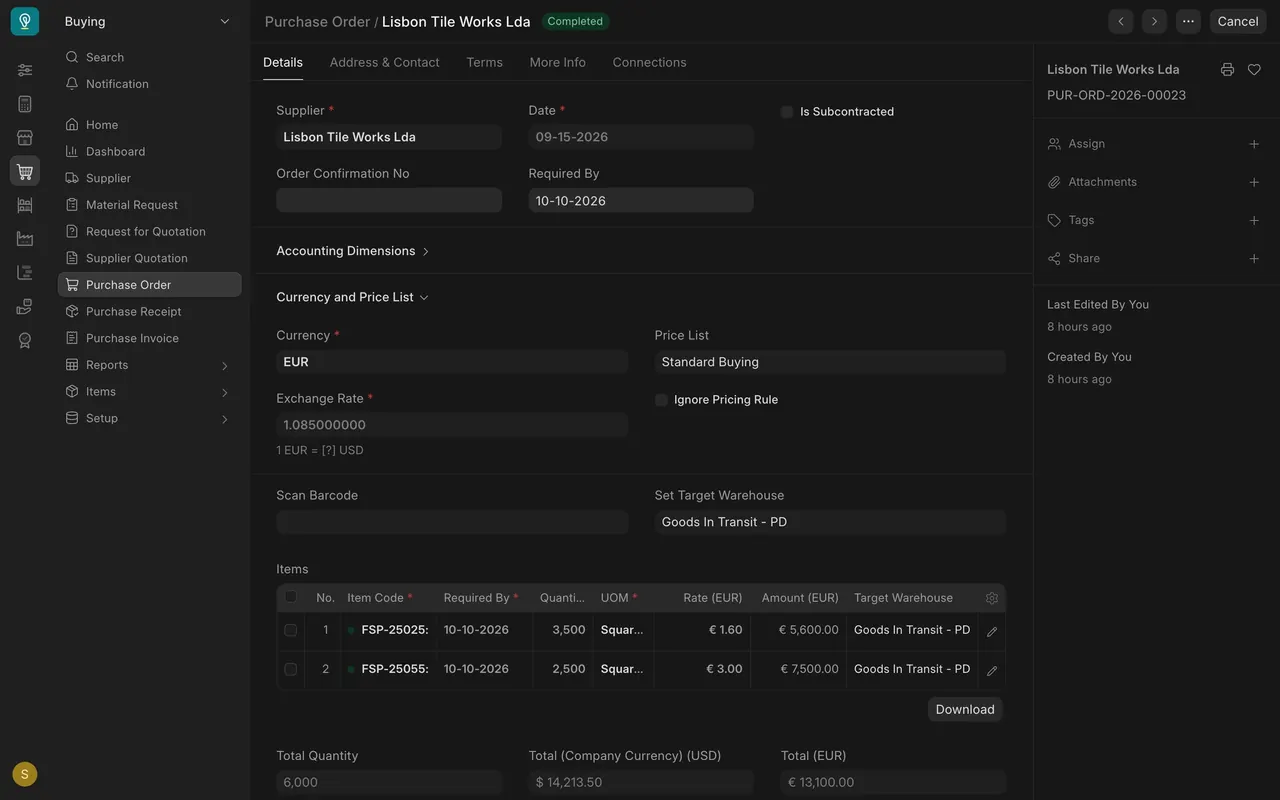Open the settings sliders icon in left rail
The image size is (1280, 800).
25,70
